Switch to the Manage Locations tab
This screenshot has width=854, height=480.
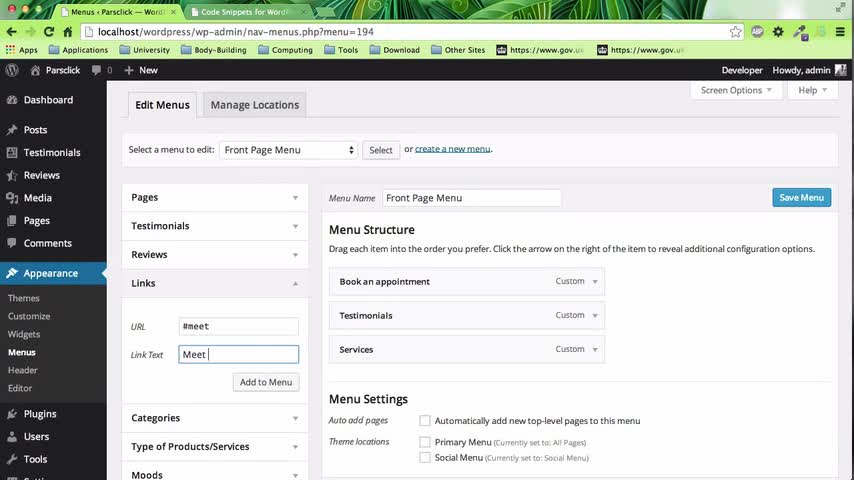pyautogui.click(x=254, y=105)
